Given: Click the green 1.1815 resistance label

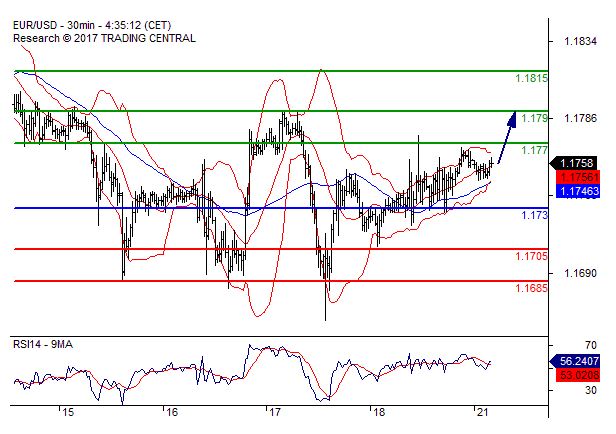Looking at the screenshot, I should (x=531, y=78).
